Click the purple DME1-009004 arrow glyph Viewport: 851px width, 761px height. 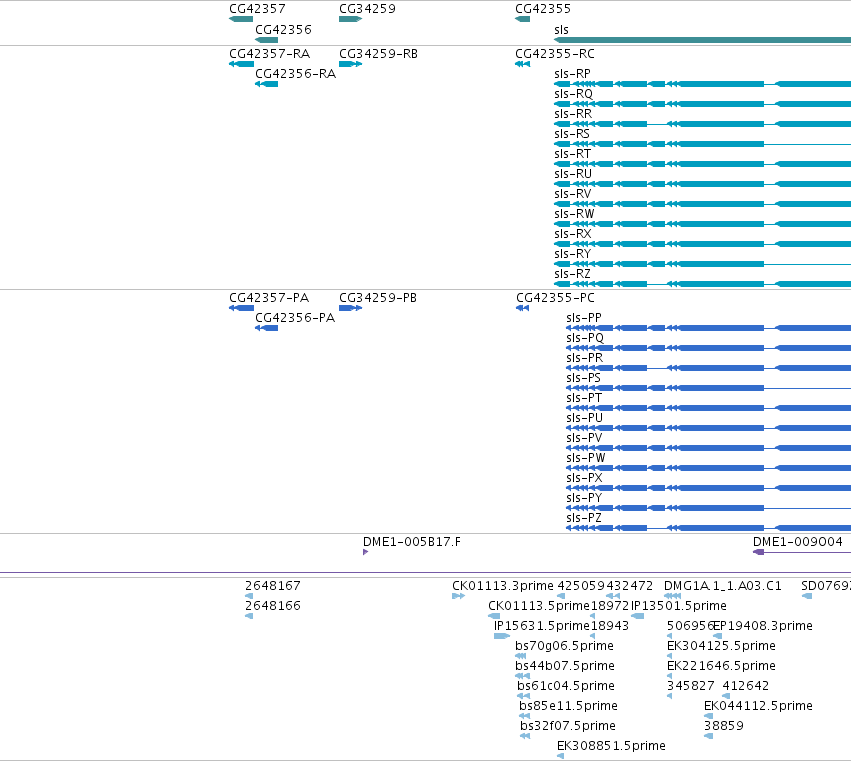pyautogui.click(x=759, y=552)
